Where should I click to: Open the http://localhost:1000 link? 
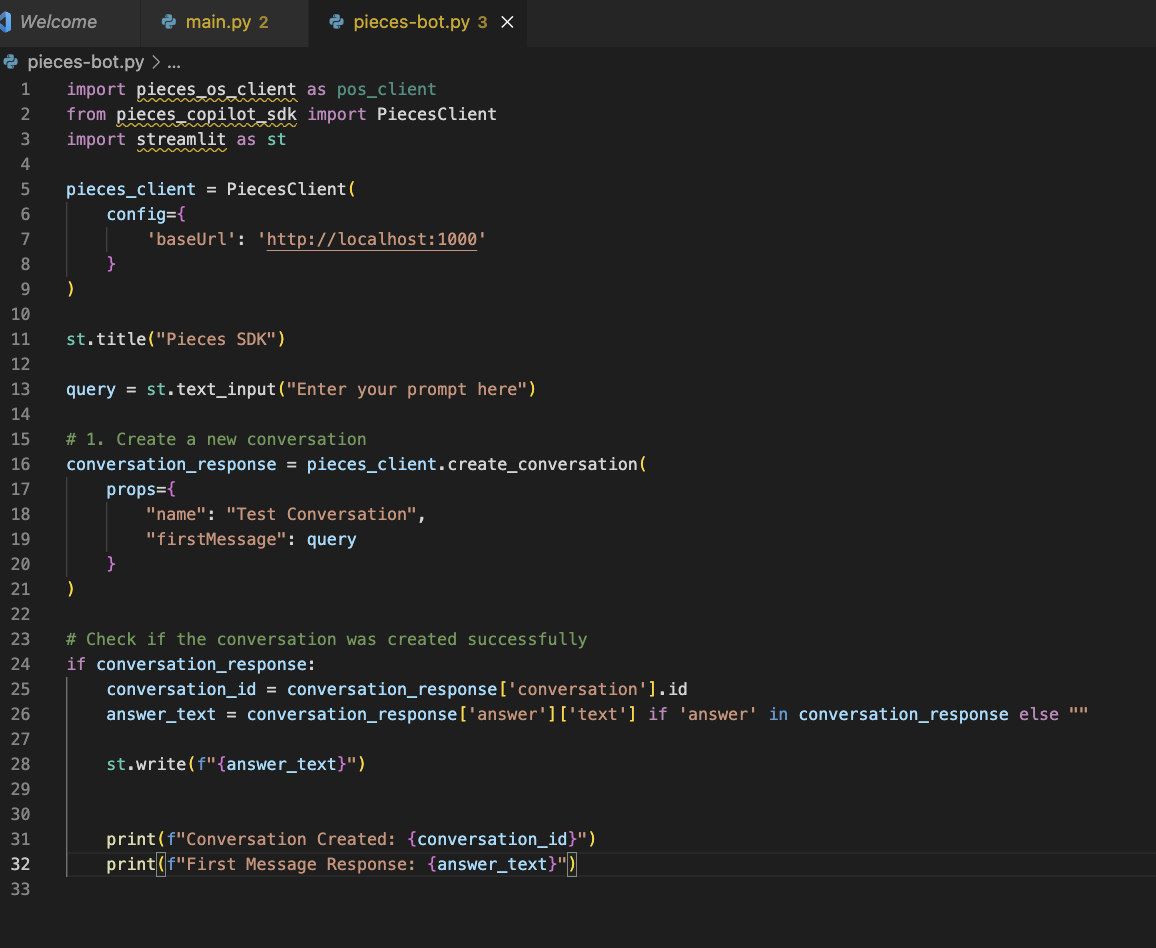(372, 240)
